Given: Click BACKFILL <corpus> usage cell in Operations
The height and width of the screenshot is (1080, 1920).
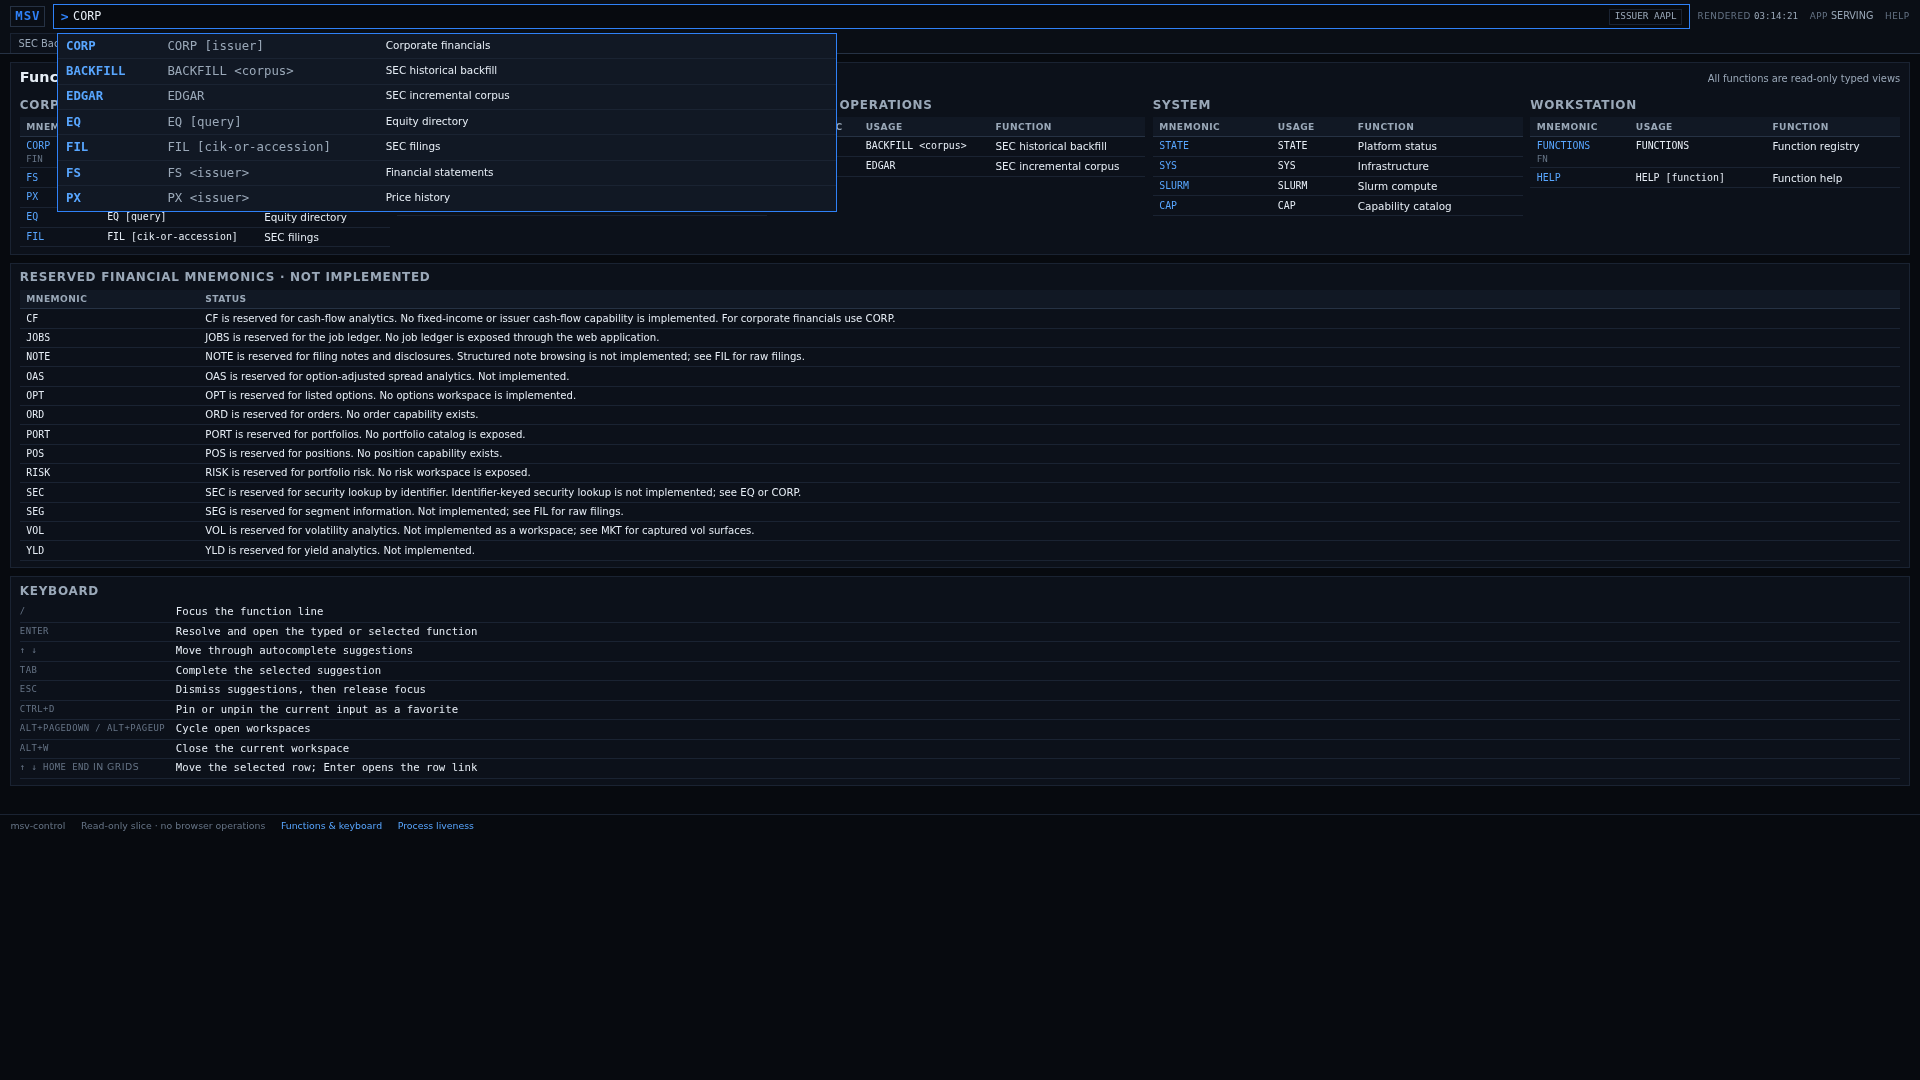Looking at the screenshot, I should click(916, 146).
